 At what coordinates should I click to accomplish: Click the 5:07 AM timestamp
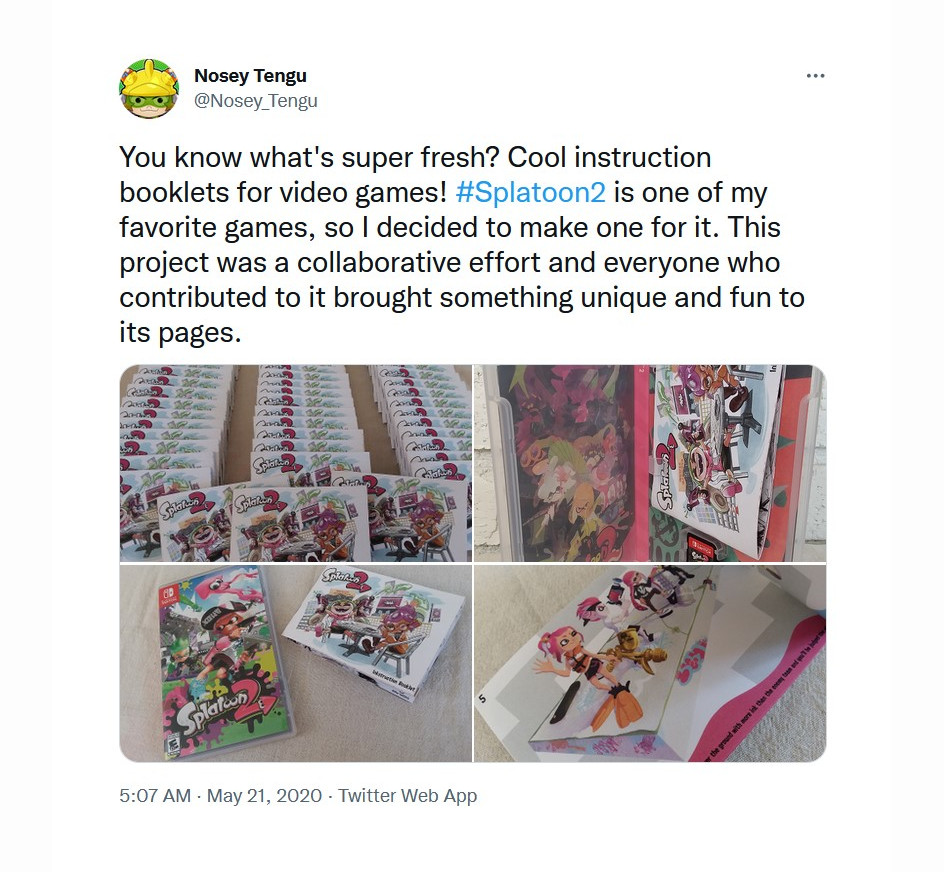(154, 796)
